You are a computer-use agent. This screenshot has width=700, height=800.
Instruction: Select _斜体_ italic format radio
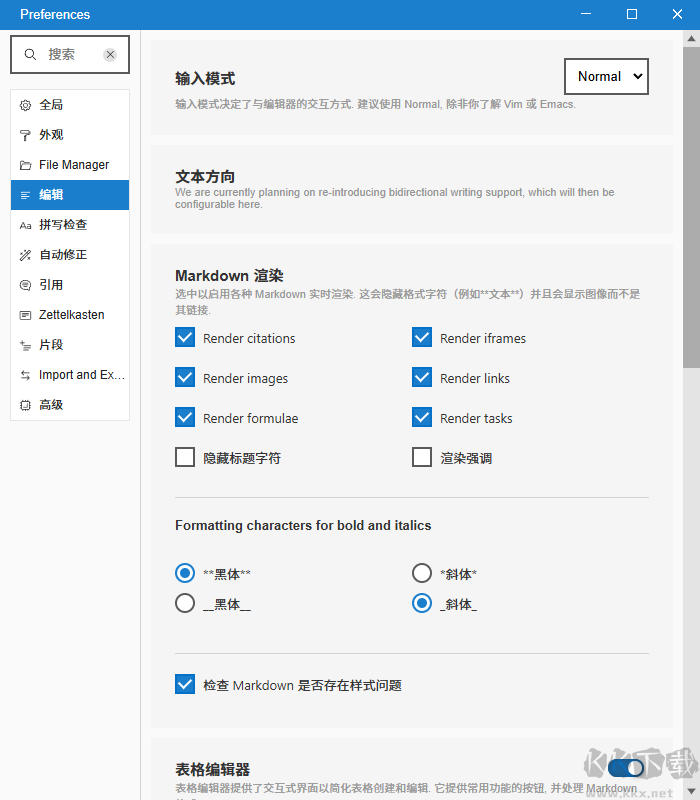coord(422,603)
